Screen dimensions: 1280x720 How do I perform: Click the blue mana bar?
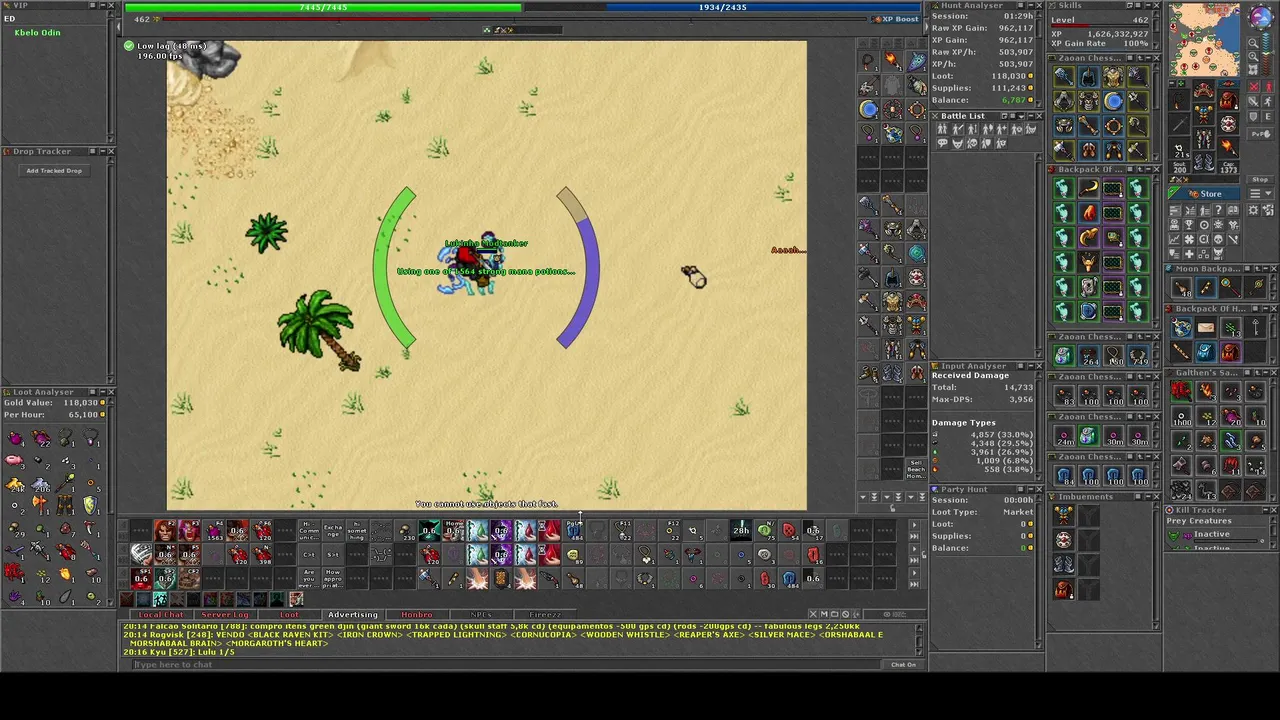pos(722,7)
